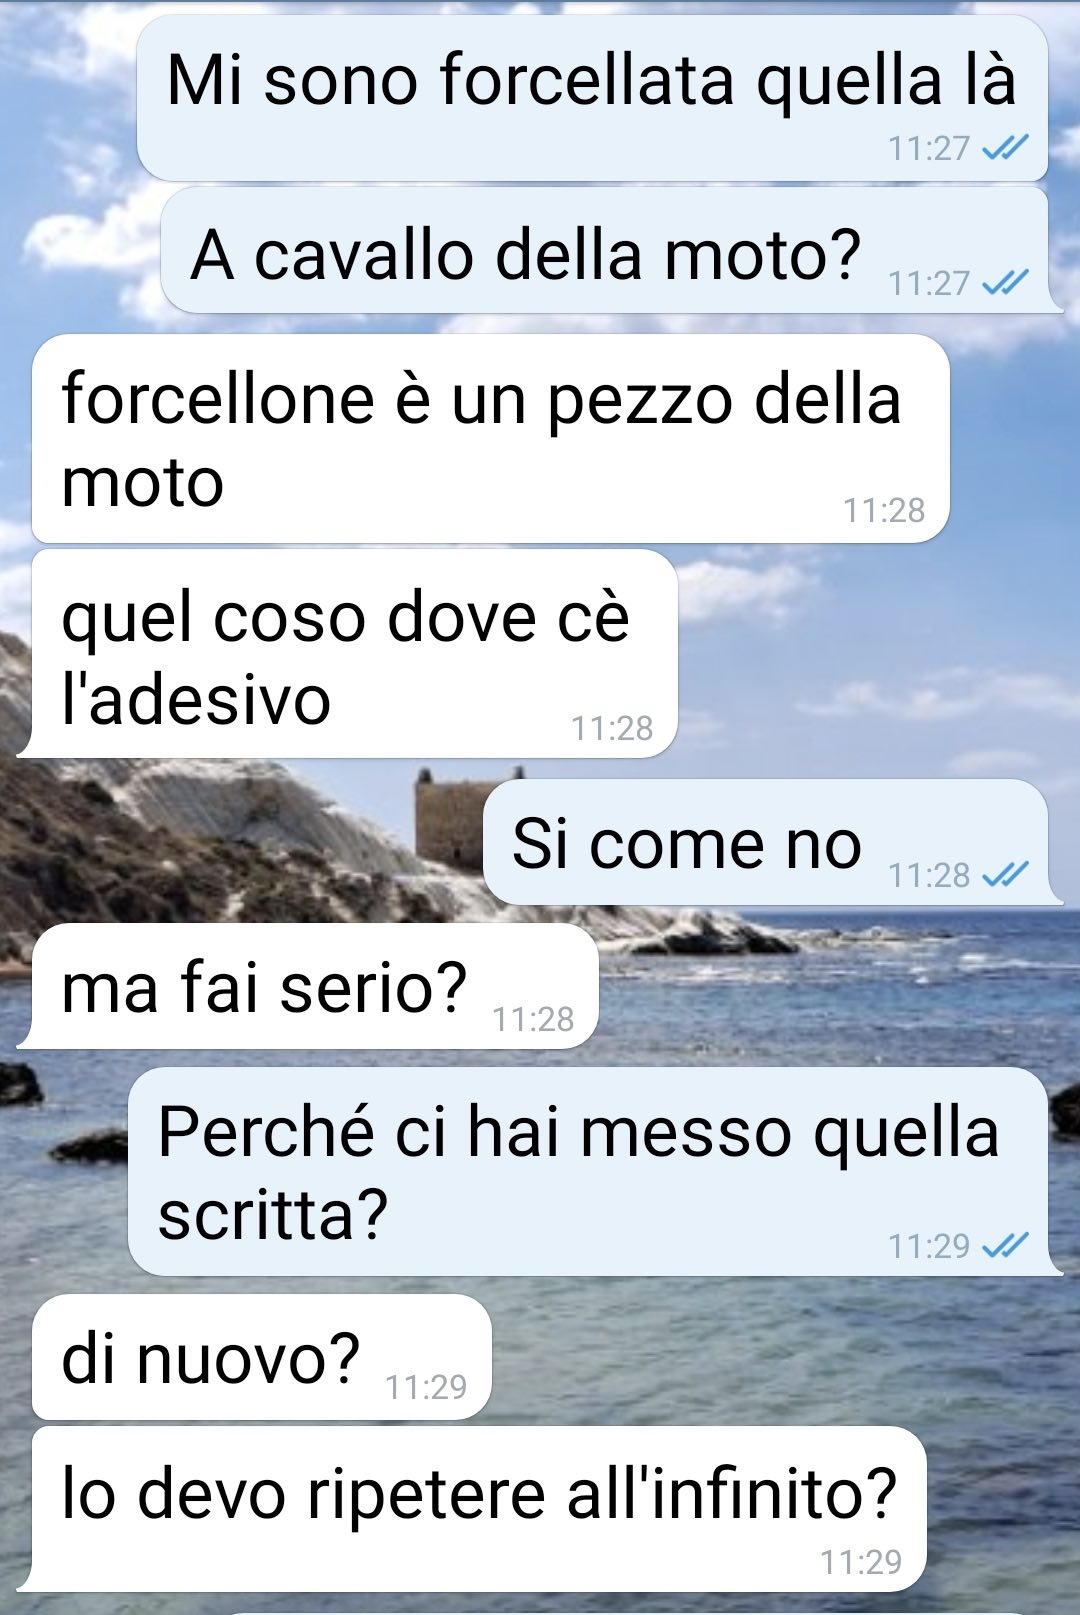The width and height of the screenshot is (1080, 1615).
Task: Tap the 11:28 timestamp on 'forcellone' message
Action: [x=884, y=510]
